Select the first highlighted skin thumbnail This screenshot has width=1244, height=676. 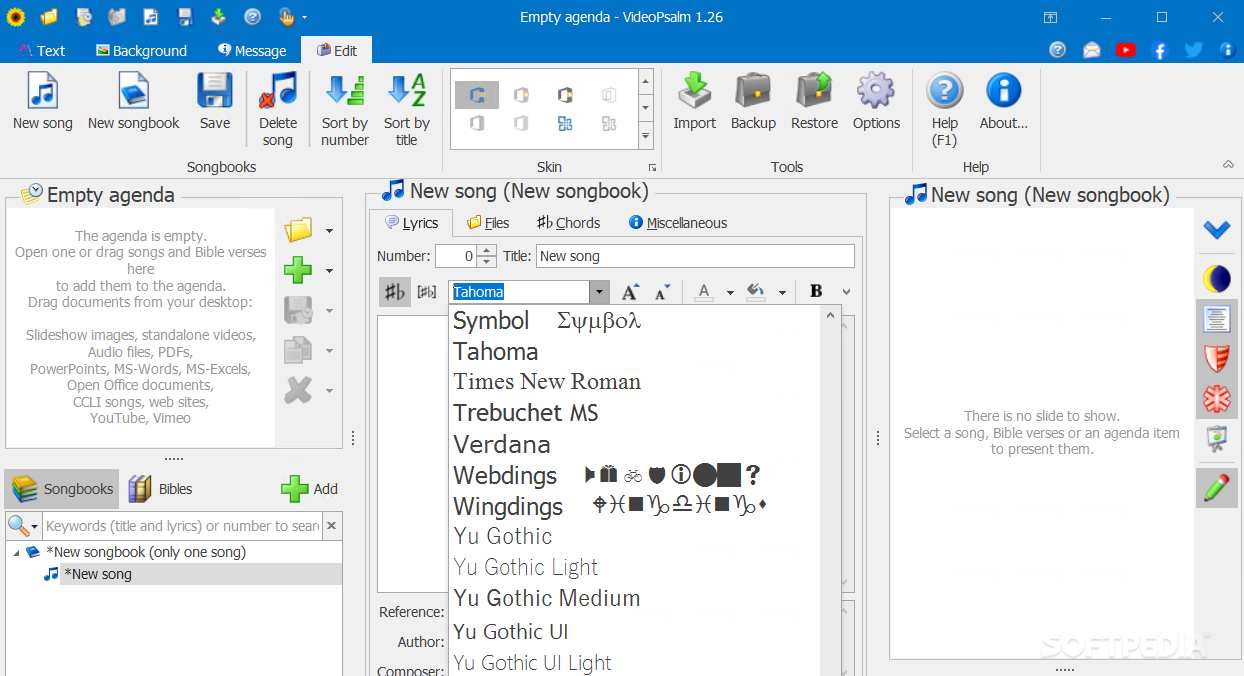point(477,95)
